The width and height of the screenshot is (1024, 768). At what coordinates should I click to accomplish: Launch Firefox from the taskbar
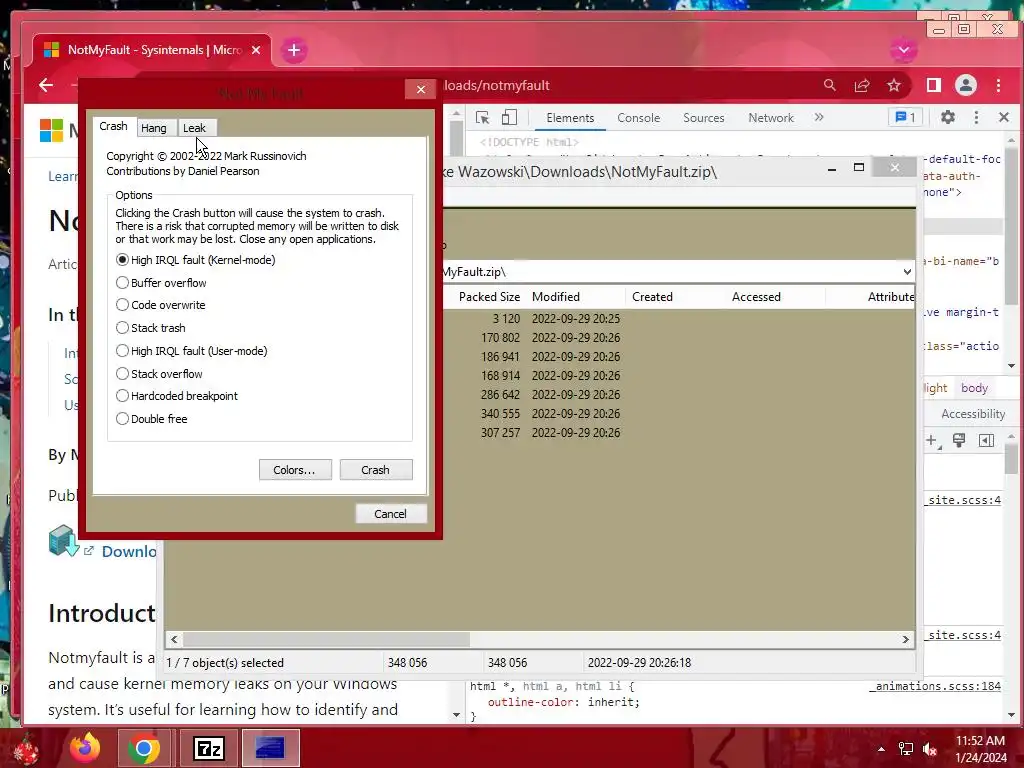(84, 748)
